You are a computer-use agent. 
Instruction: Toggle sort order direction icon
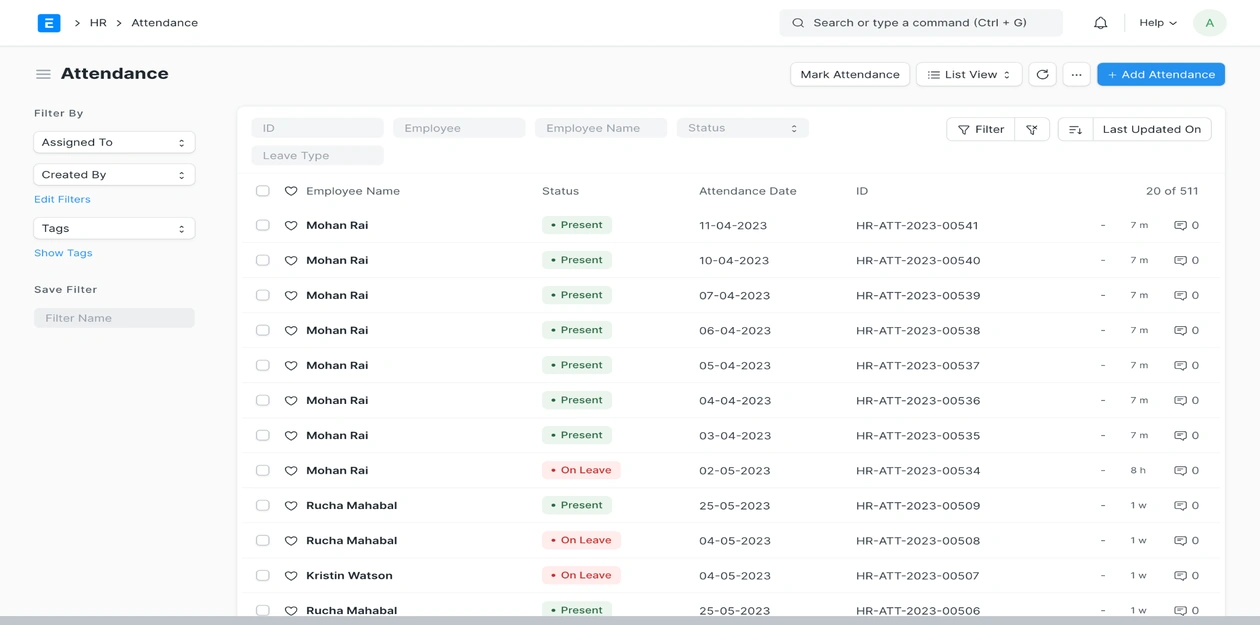(x=1075, y=129)
